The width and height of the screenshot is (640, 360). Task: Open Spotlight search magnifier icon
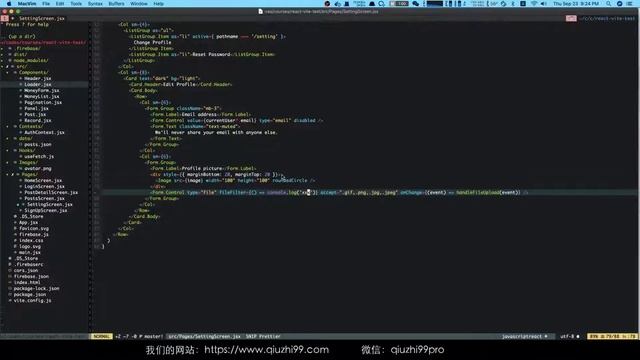(x=609, y=4)
